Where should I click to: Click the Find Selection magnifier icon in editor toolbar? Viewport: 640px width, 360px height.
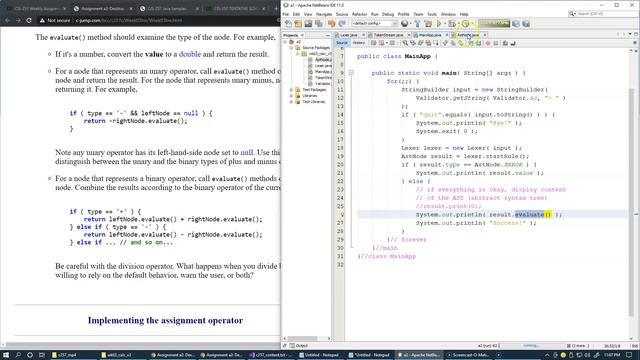pos(405,43)
